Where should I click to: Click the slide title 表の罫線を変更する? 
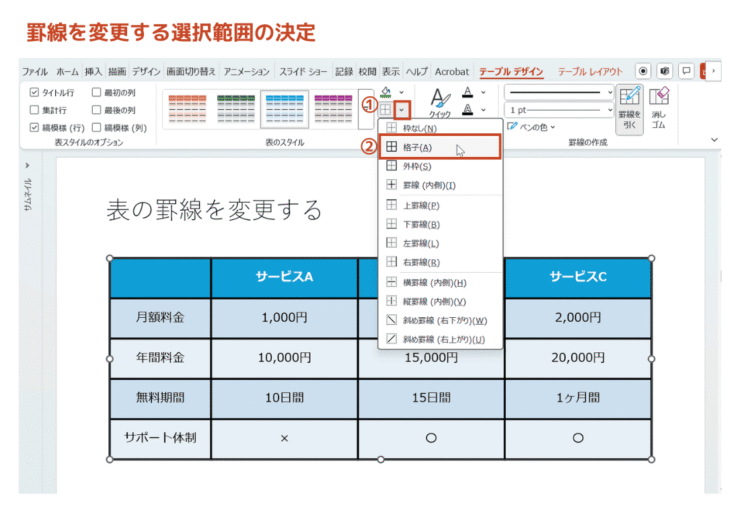pyautogui.click(x=214, y=210)
